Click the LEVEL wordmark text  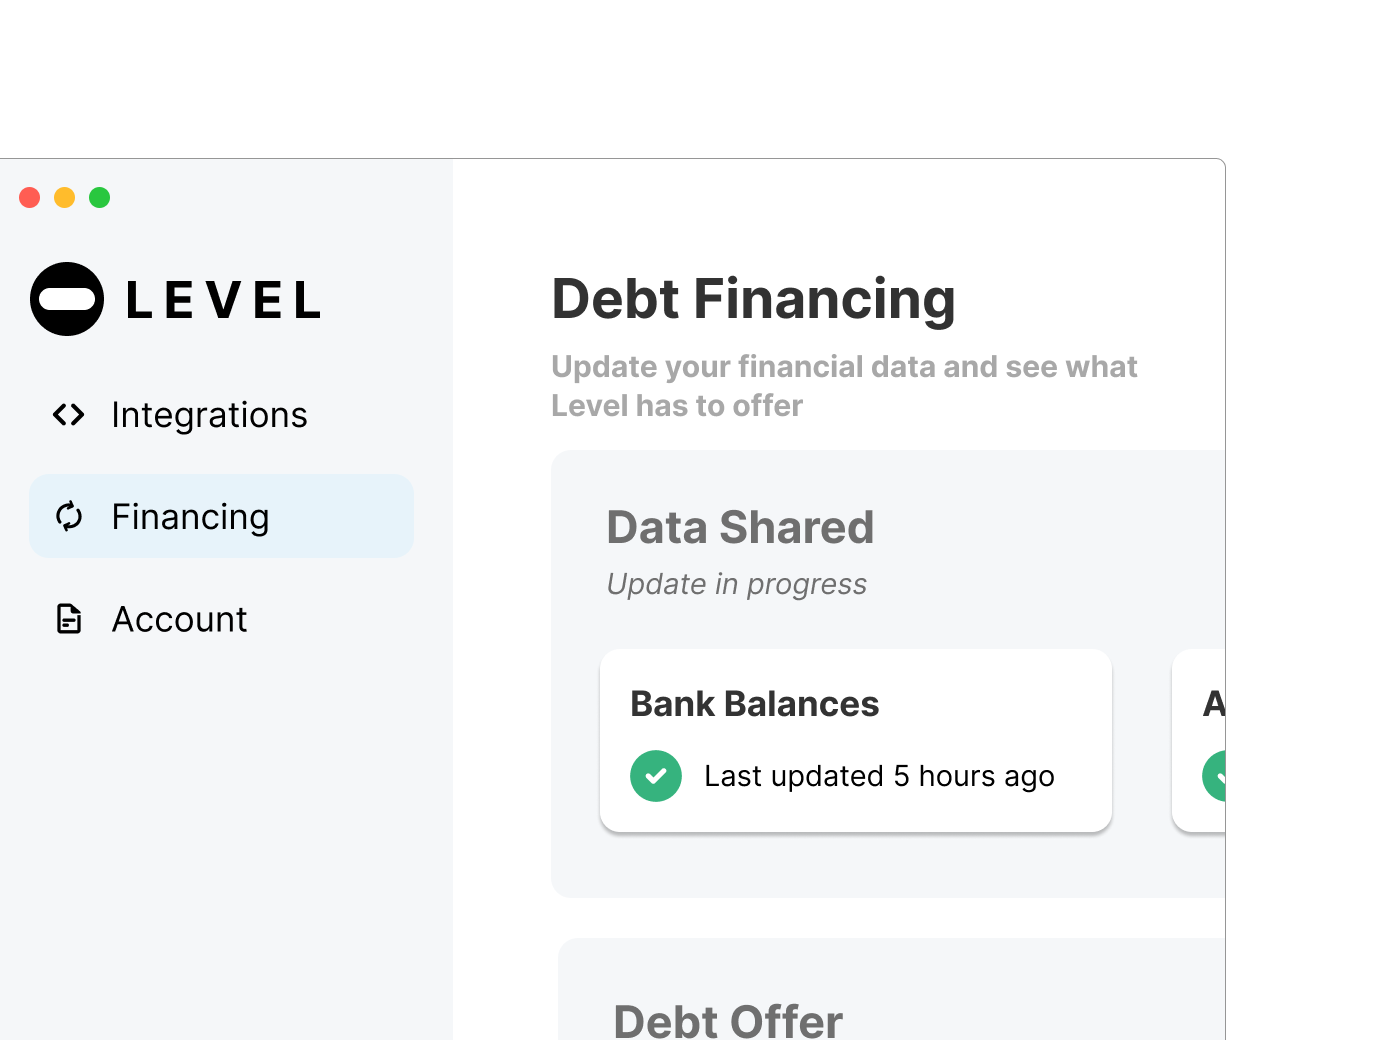point(223,300)
